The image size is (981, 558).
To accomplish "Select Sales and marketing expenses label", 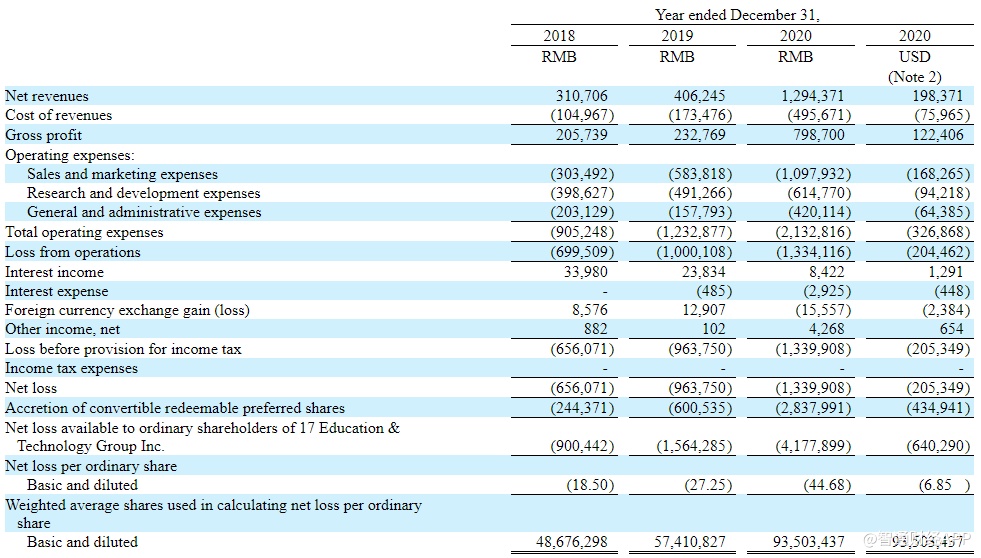I will coord(123,174).
